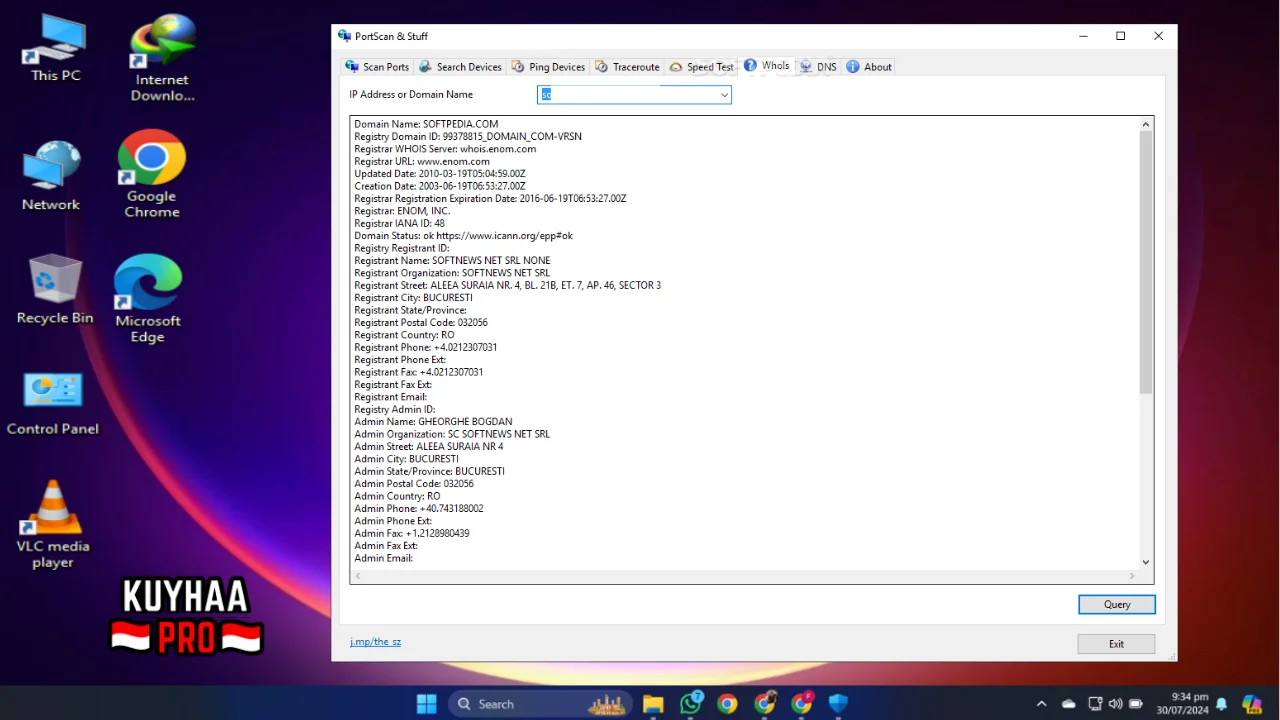Click the 'Registrar IANA ID: 48' line
The image size is (1280, 720).
pos(400,223)
